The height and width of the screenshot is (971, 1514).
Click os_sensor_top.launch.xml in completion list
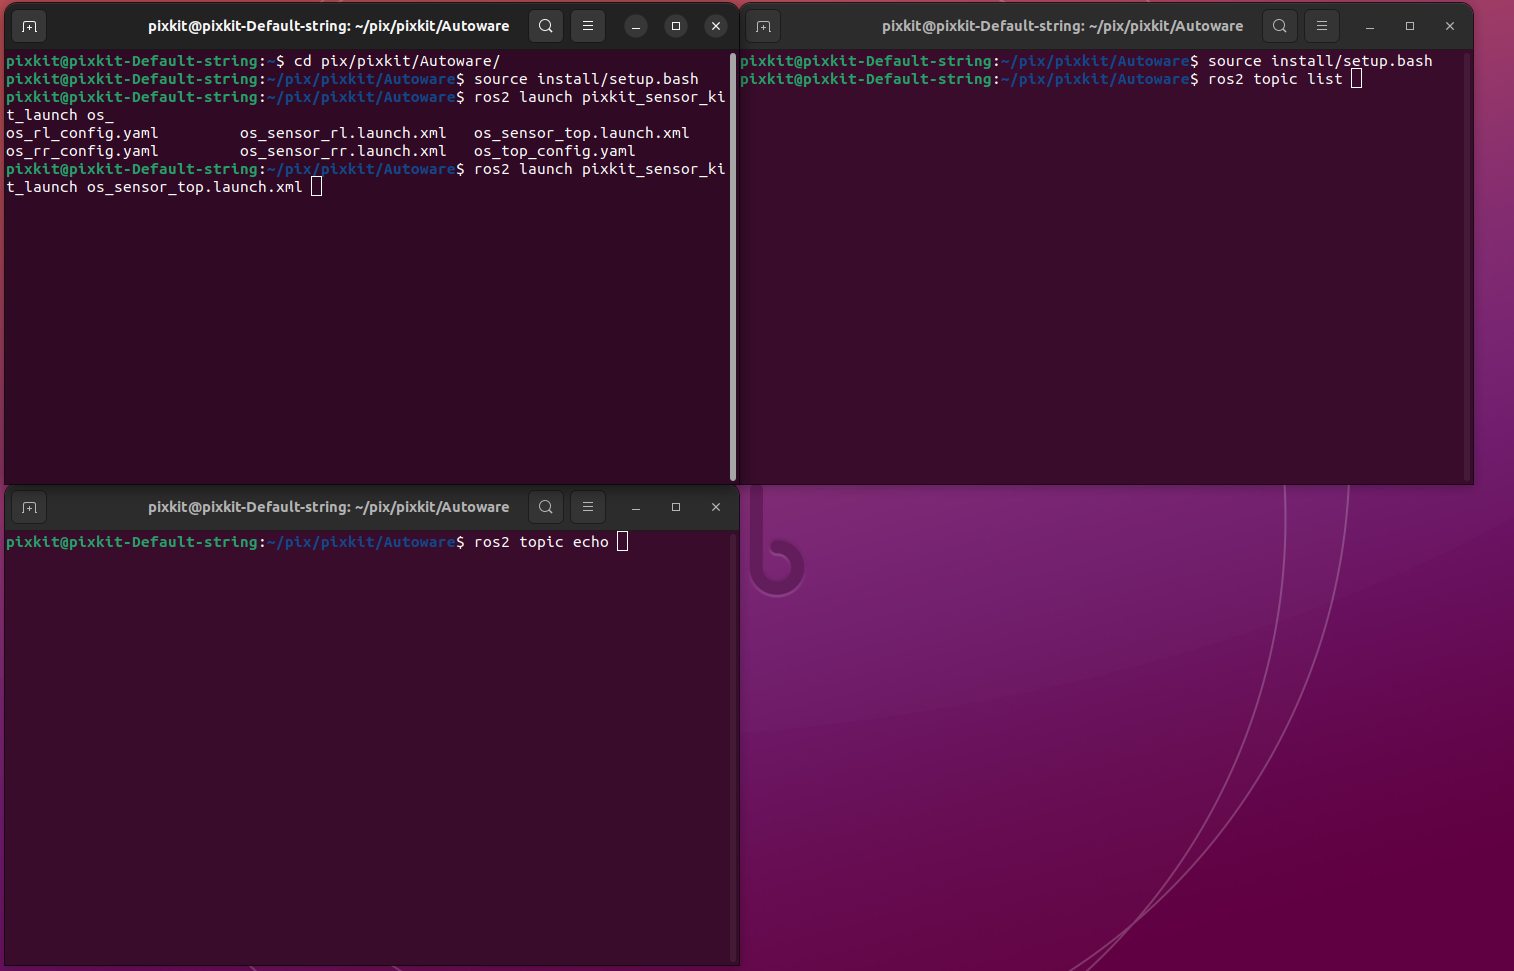[x=582, y=133]
